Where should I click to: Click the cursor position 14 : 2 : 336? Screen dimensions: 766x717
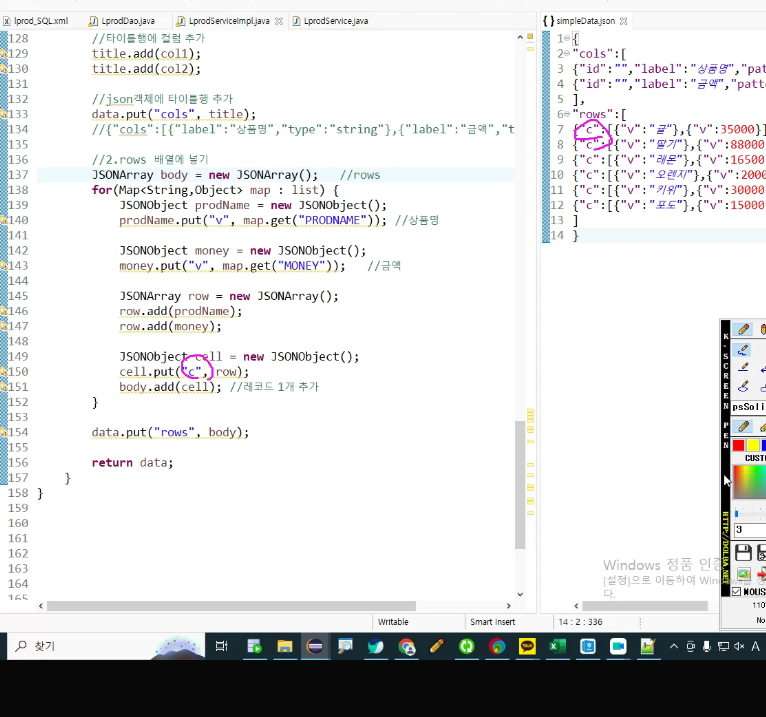580,622
